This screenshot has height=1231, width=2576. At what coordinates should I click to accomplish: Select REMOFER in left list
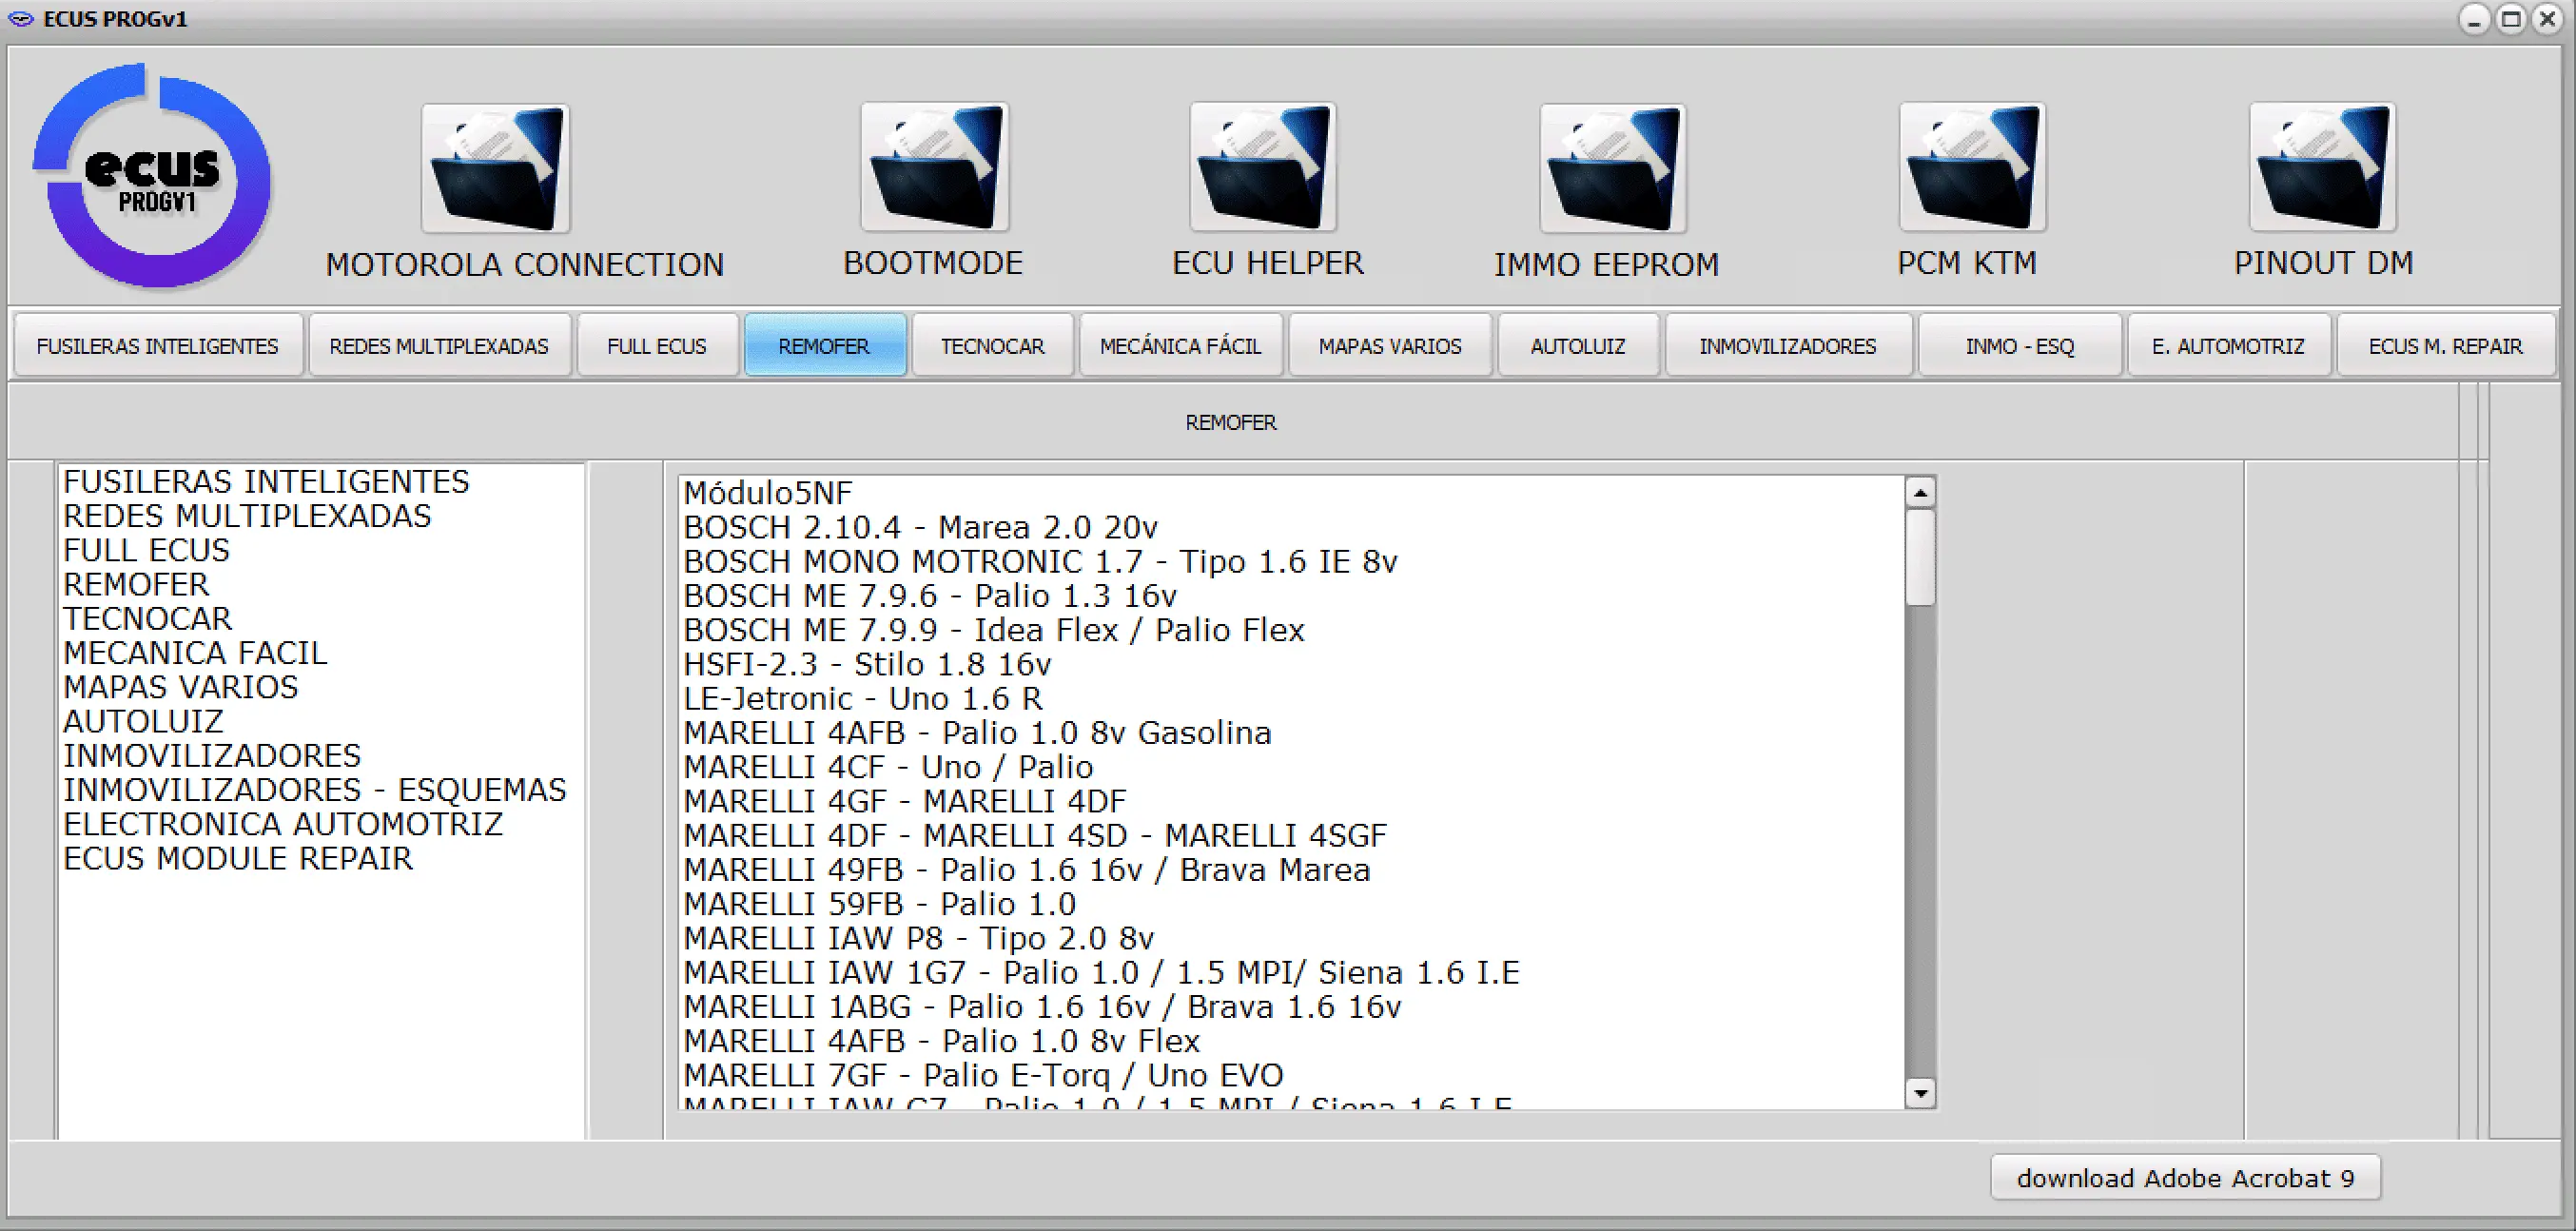click(136, 584)
